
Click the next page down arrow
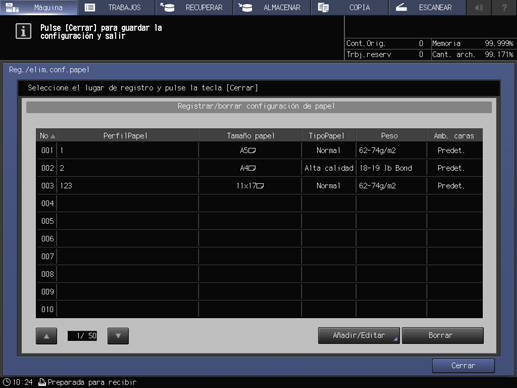pyautogui.click(x=118, y=336)
